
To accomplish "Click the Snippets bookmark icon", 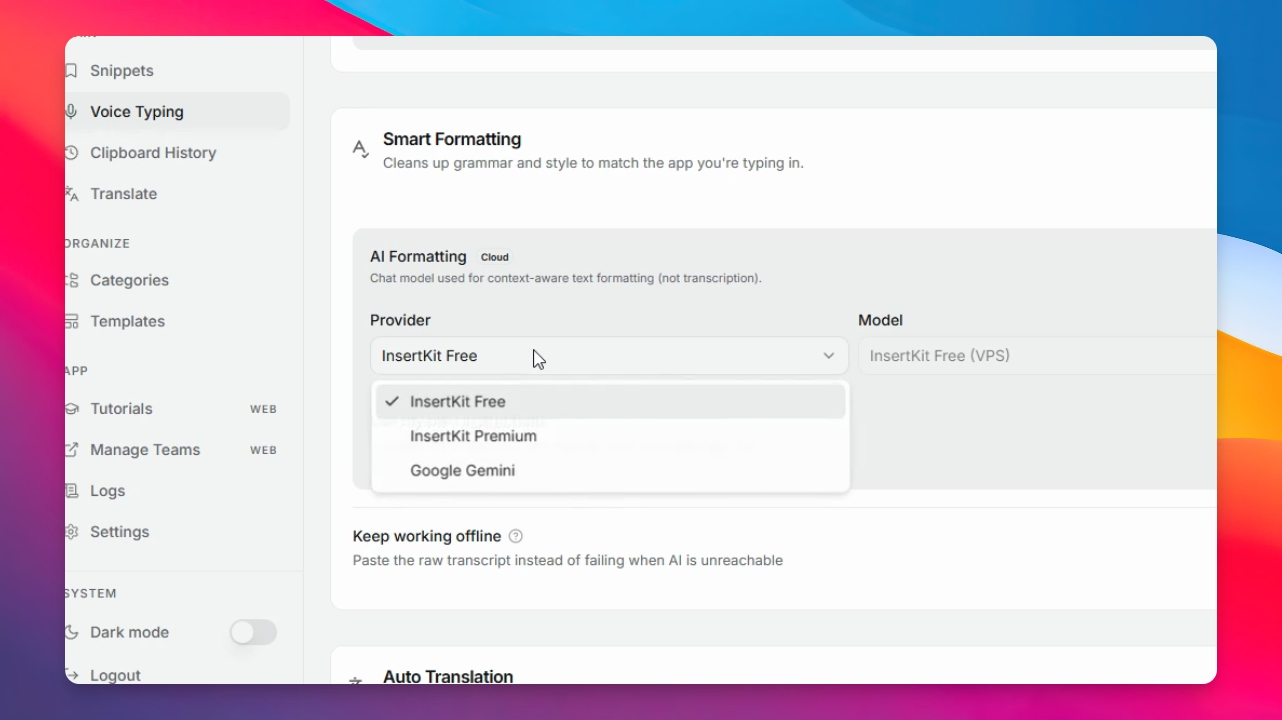I will coord(71,71).
